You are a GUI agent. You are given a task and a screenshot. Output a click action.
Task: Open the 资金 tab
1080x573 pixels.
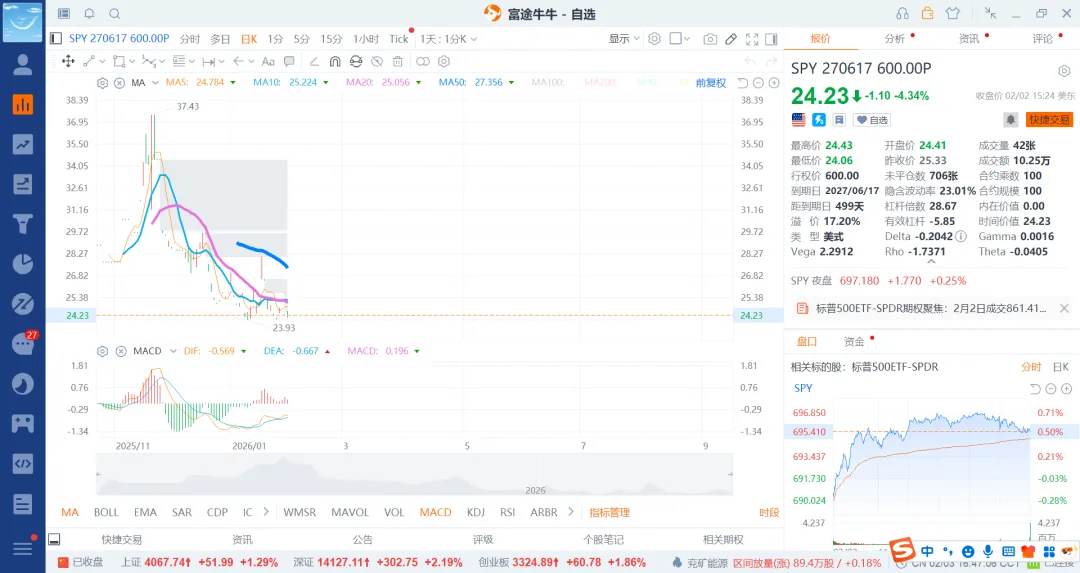[854, 342]
